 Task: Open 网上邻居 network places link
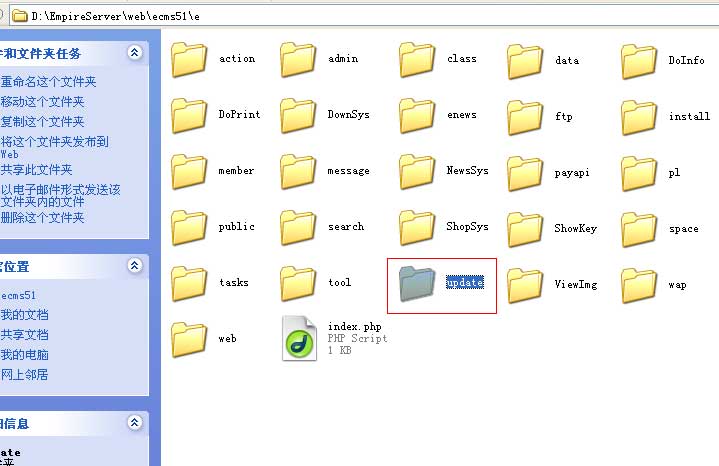[25, 375]
